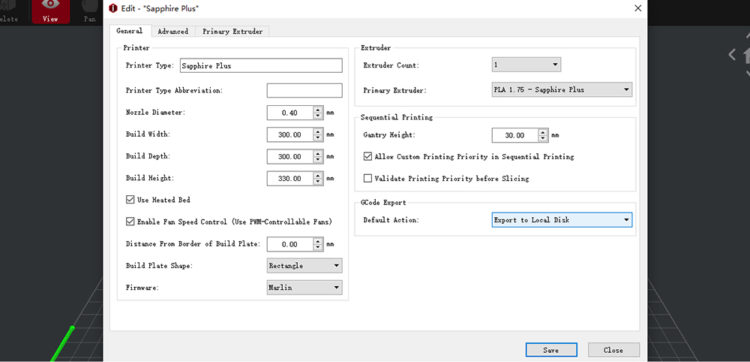Toggle Enable Fan Speed Control checkbox
This screenshot has height=362, width=750.
tap(130, 221)
